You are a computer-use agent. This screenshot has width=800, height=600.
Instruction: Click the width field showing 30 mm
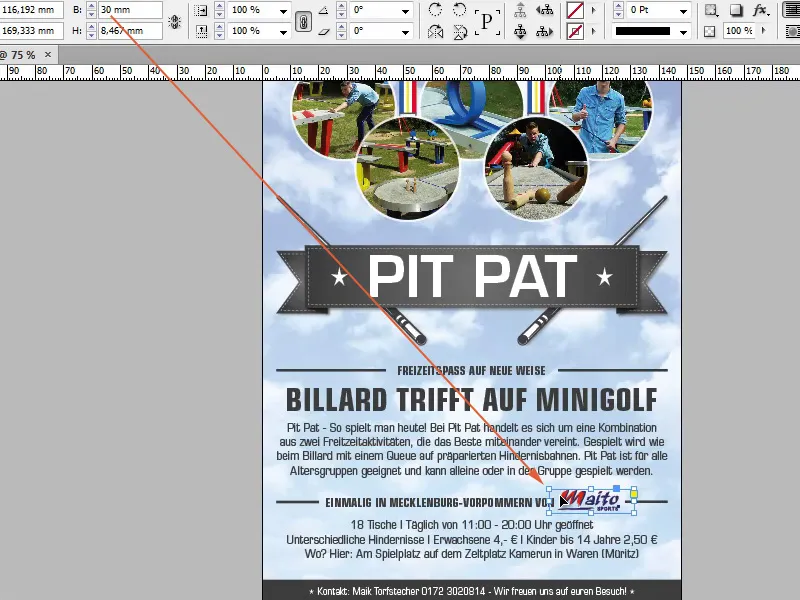pyautogui.click(x=130, y=10)
